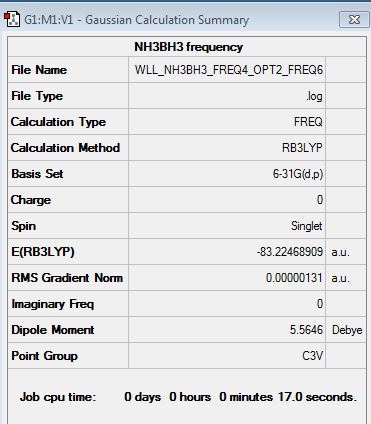This screenshot has height=424, width=371.
Task: Select the File Name value cell
Action: click(227, 70)
